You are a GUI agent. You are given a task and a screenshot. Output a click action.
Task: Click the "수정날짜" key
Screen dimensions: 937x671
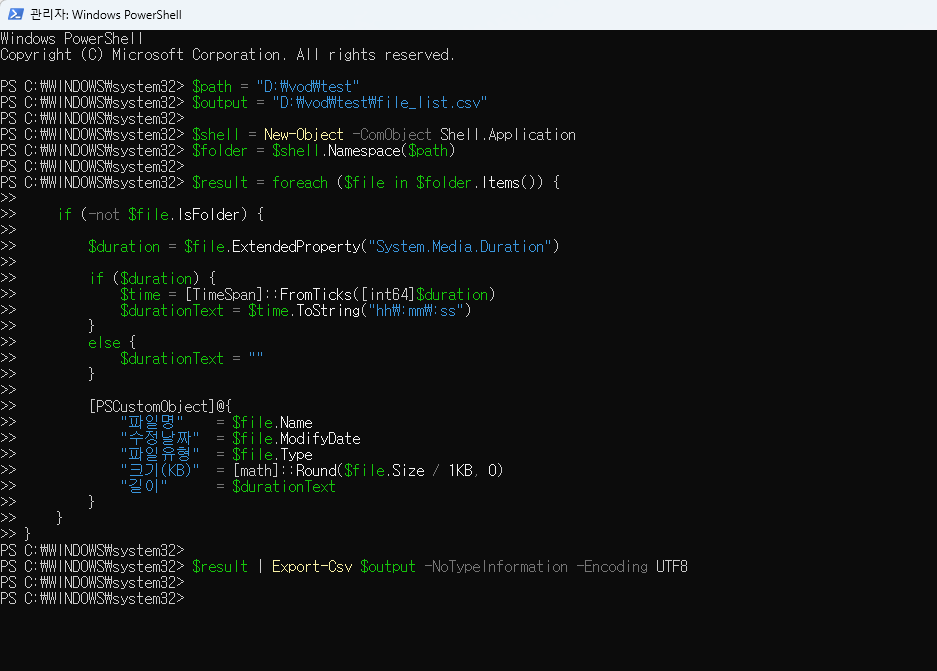point(160,439)
